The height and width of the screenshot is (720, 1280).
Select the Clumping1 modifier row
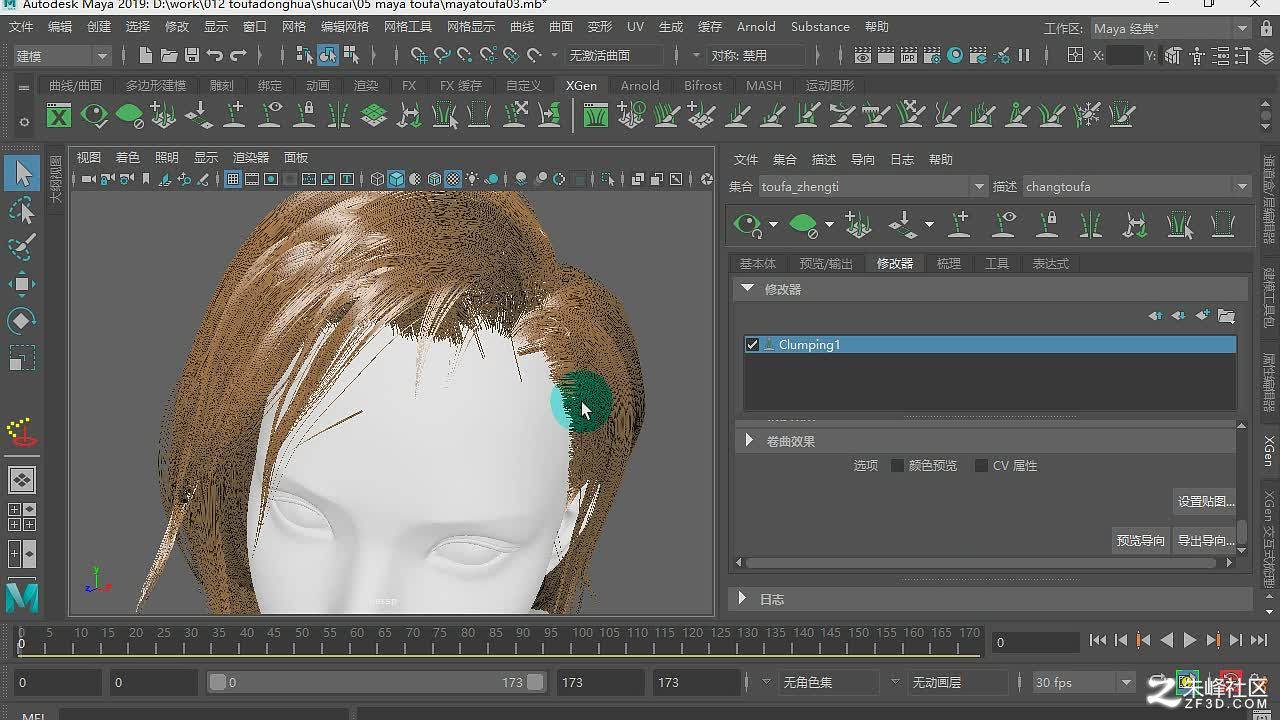pyautogui.click(x=990, y=344)
